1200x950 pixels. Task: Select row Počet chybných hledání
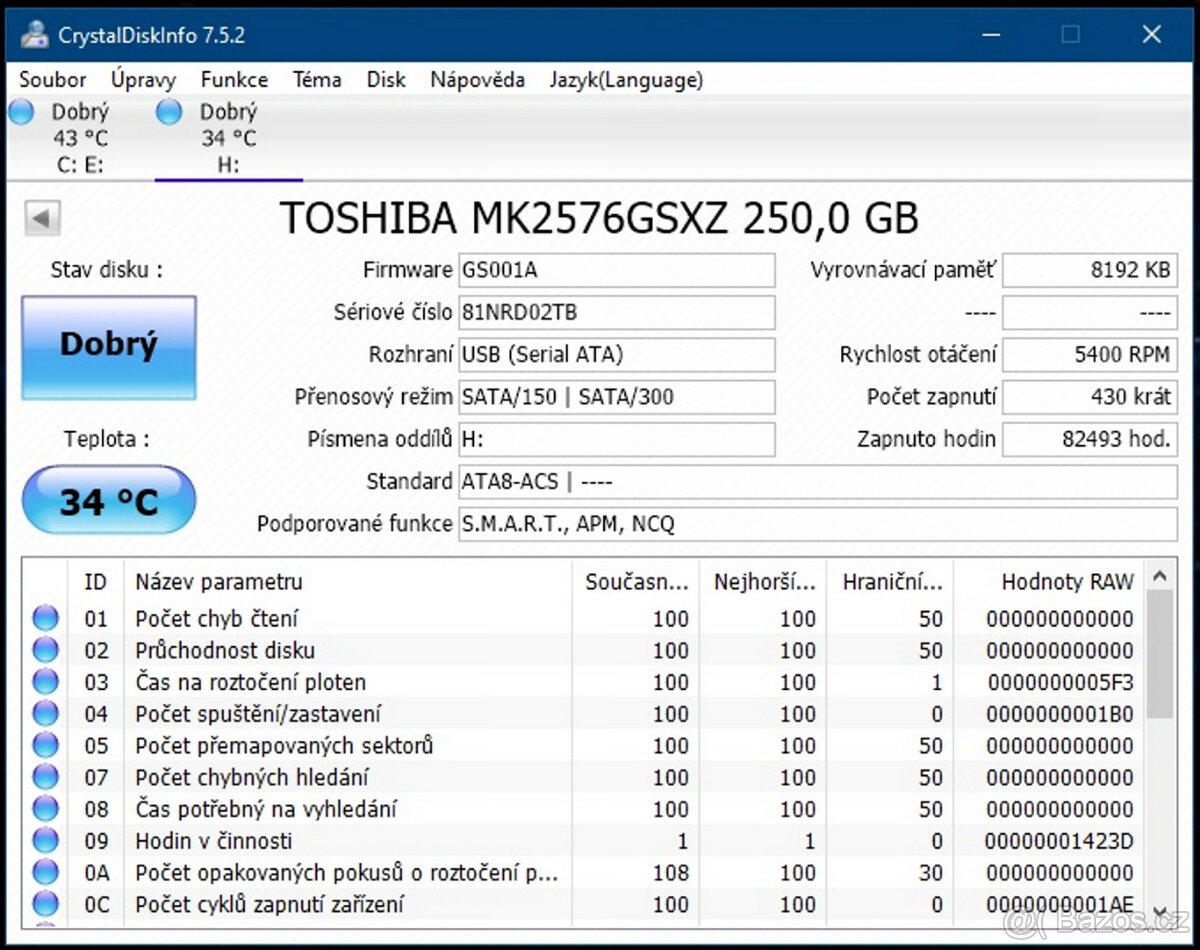(x=584, y=777)
